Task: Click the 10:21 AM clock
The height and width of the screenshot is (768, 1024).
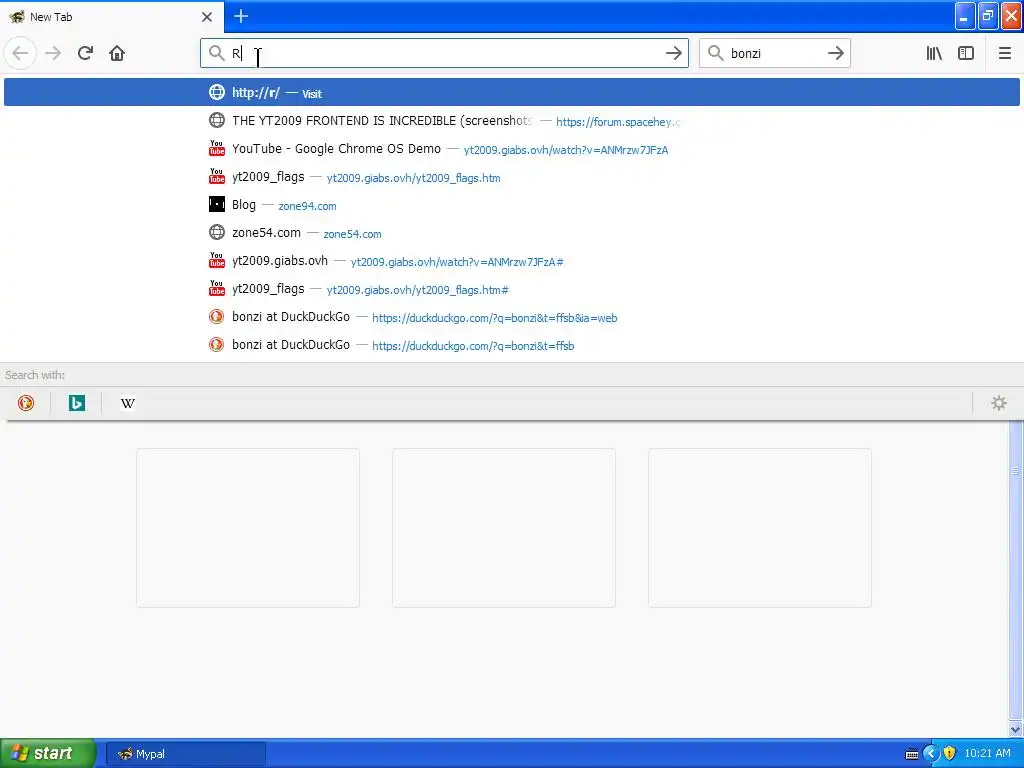Action: pos(987,754)
